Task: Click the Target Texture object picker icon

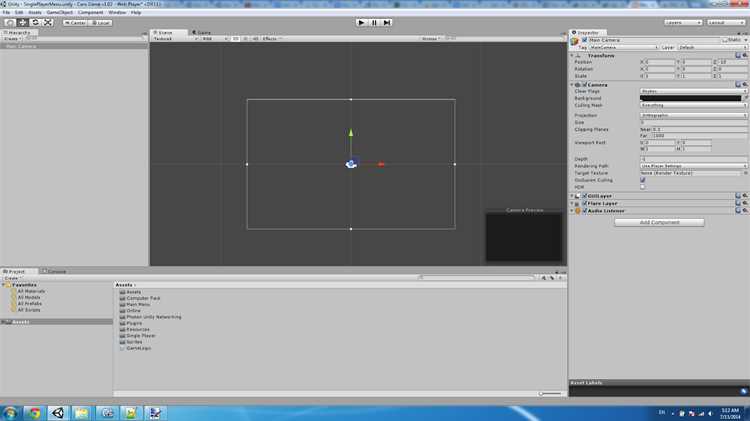Action: 745,173
